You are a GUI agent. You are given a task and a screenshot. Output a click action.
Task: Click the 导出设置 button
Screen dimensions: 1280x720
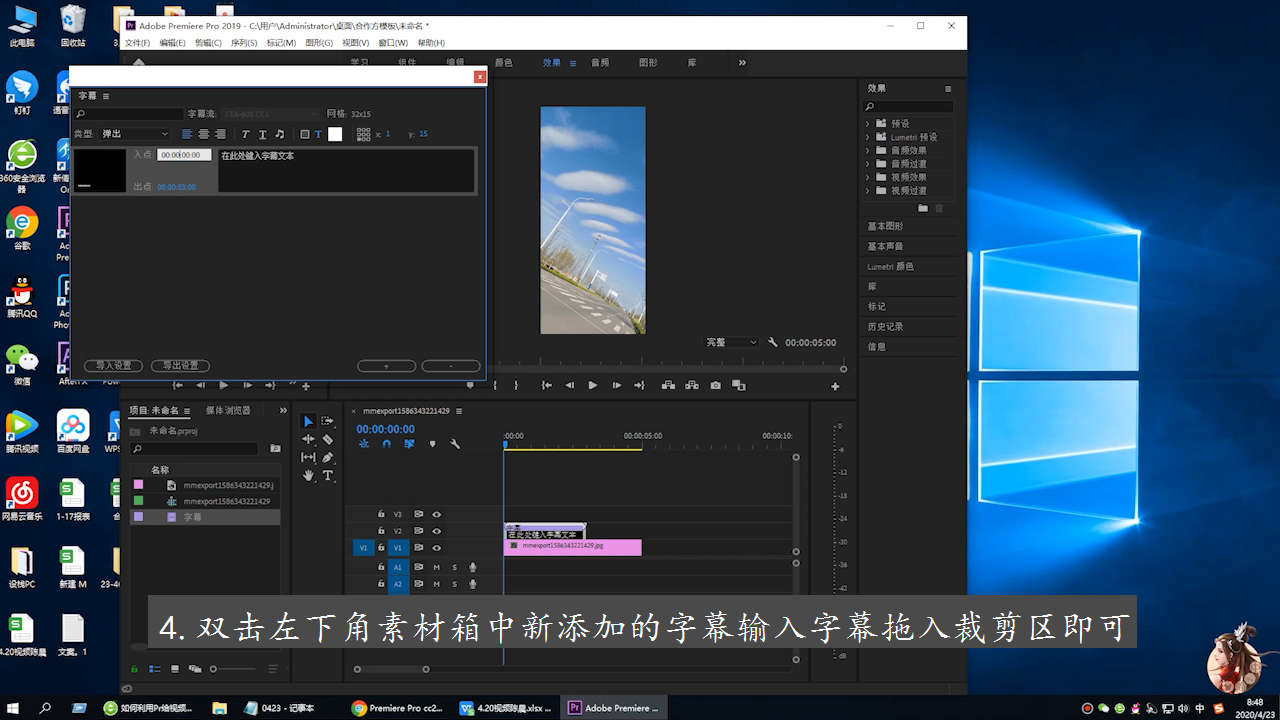click(180, 366)
